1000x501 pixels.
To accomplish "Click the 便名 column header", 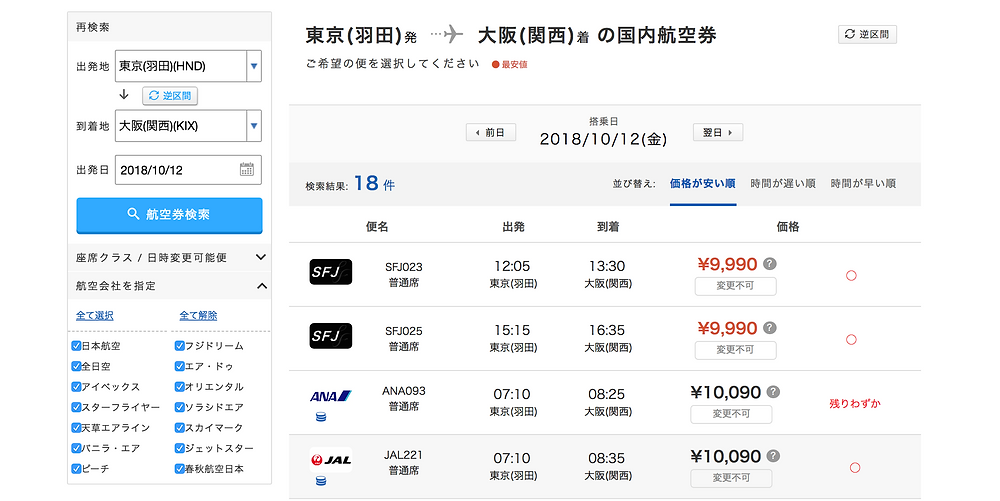I will pyautogui.click(x=377, y=227).
